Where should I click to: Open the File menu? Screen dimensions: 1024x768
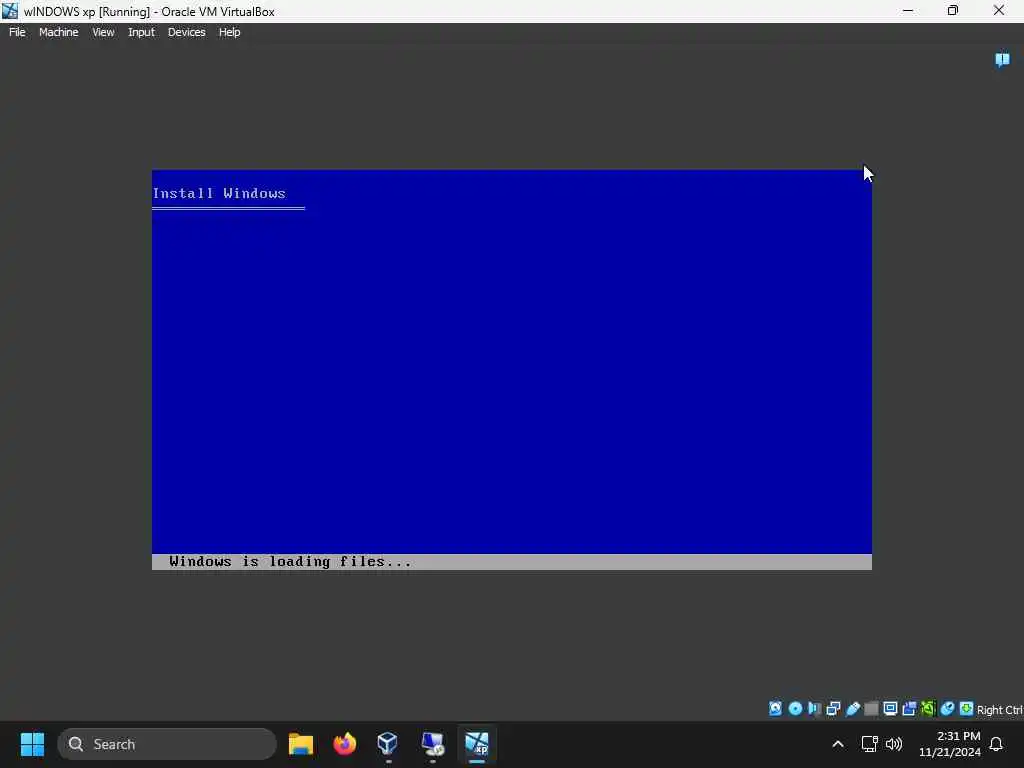(17, 32)
